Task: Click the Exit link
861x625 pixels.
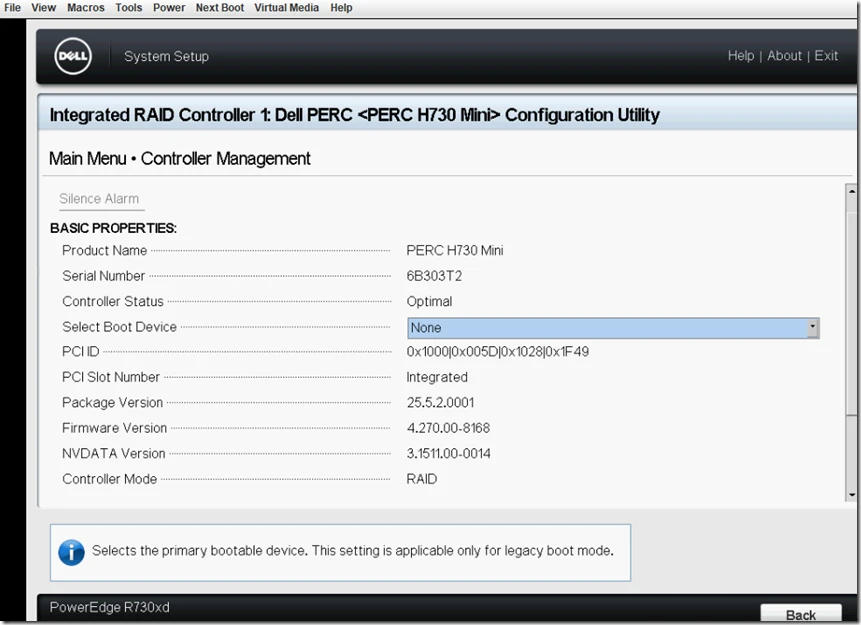Action: click(826, 55)
